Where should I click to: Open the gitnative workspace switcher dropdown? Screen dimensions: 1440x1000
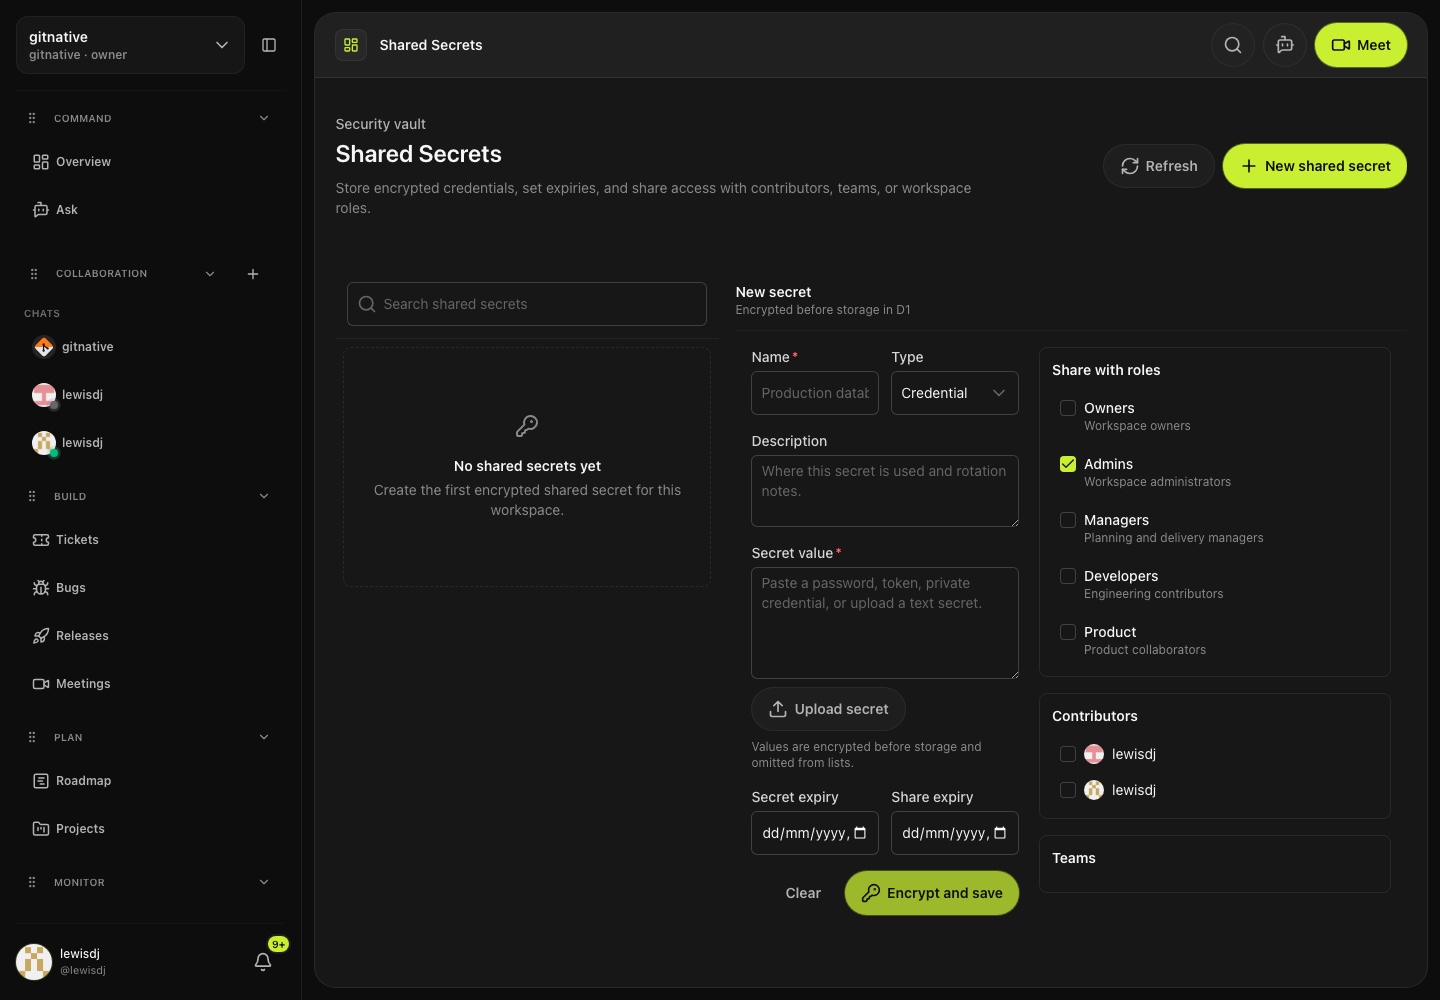130,45
